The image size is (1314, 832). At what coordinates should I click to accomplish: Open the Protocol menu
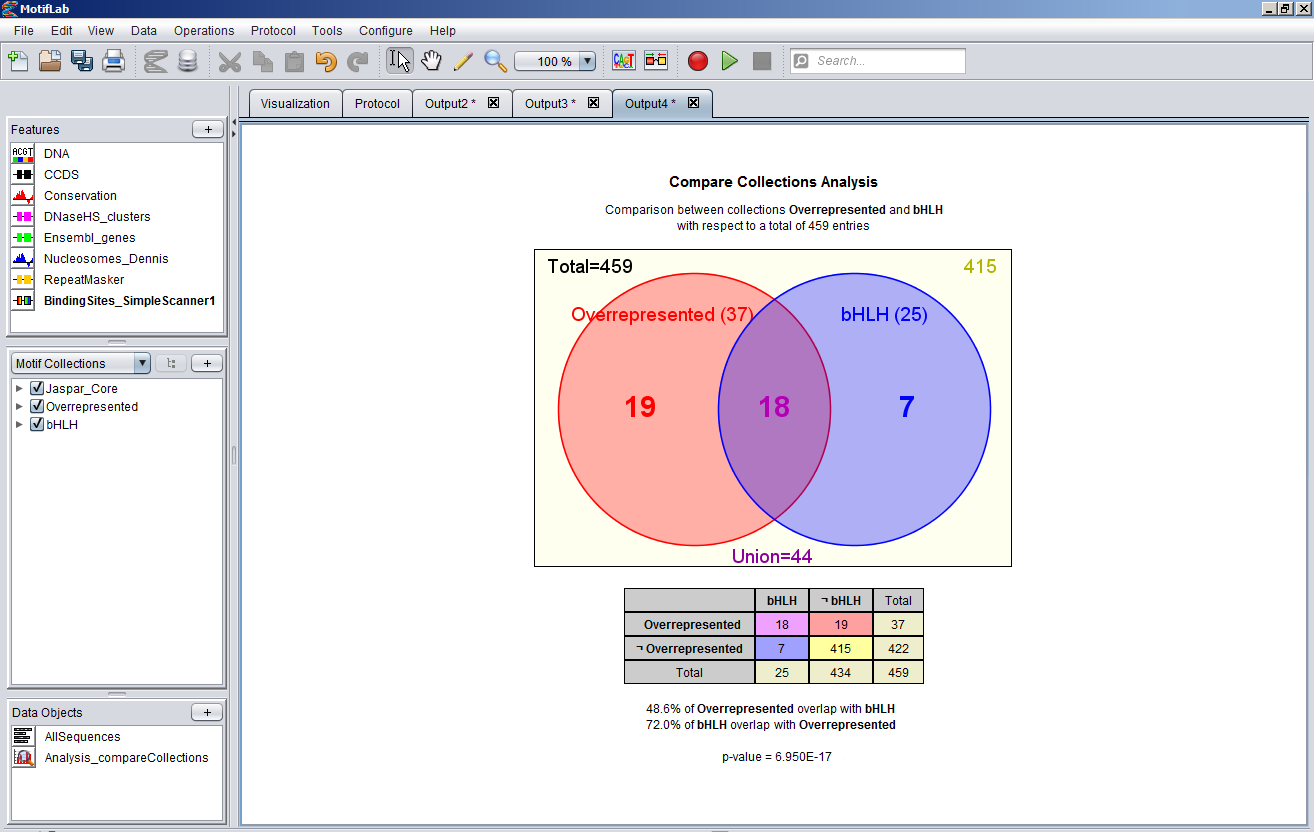click(x=273, y=30)
